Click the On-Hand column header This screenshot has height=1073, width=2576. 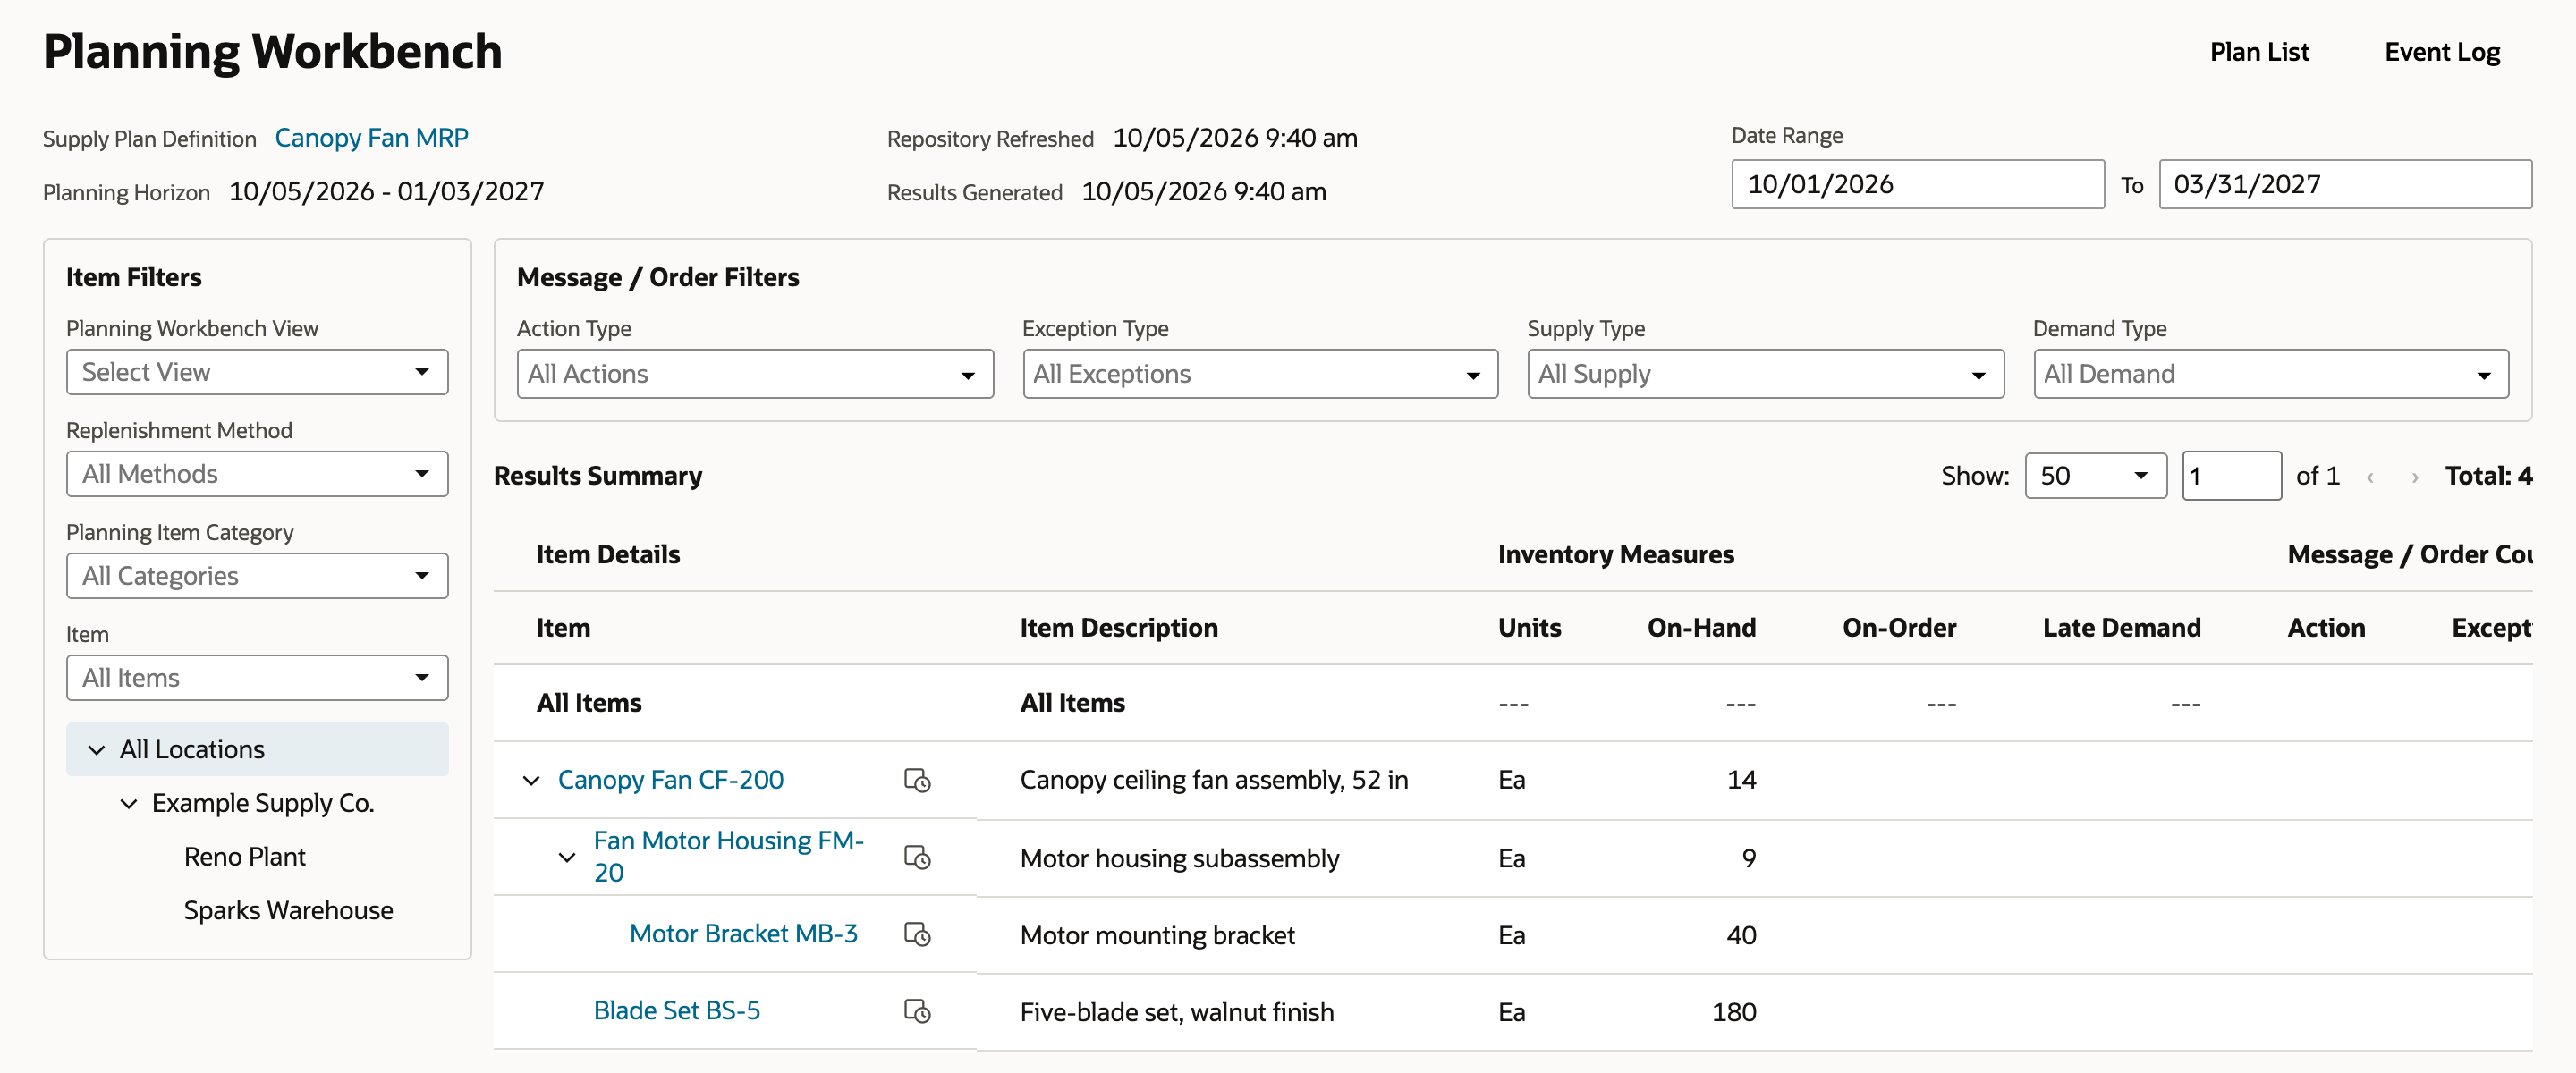[x=1701, y=628]
